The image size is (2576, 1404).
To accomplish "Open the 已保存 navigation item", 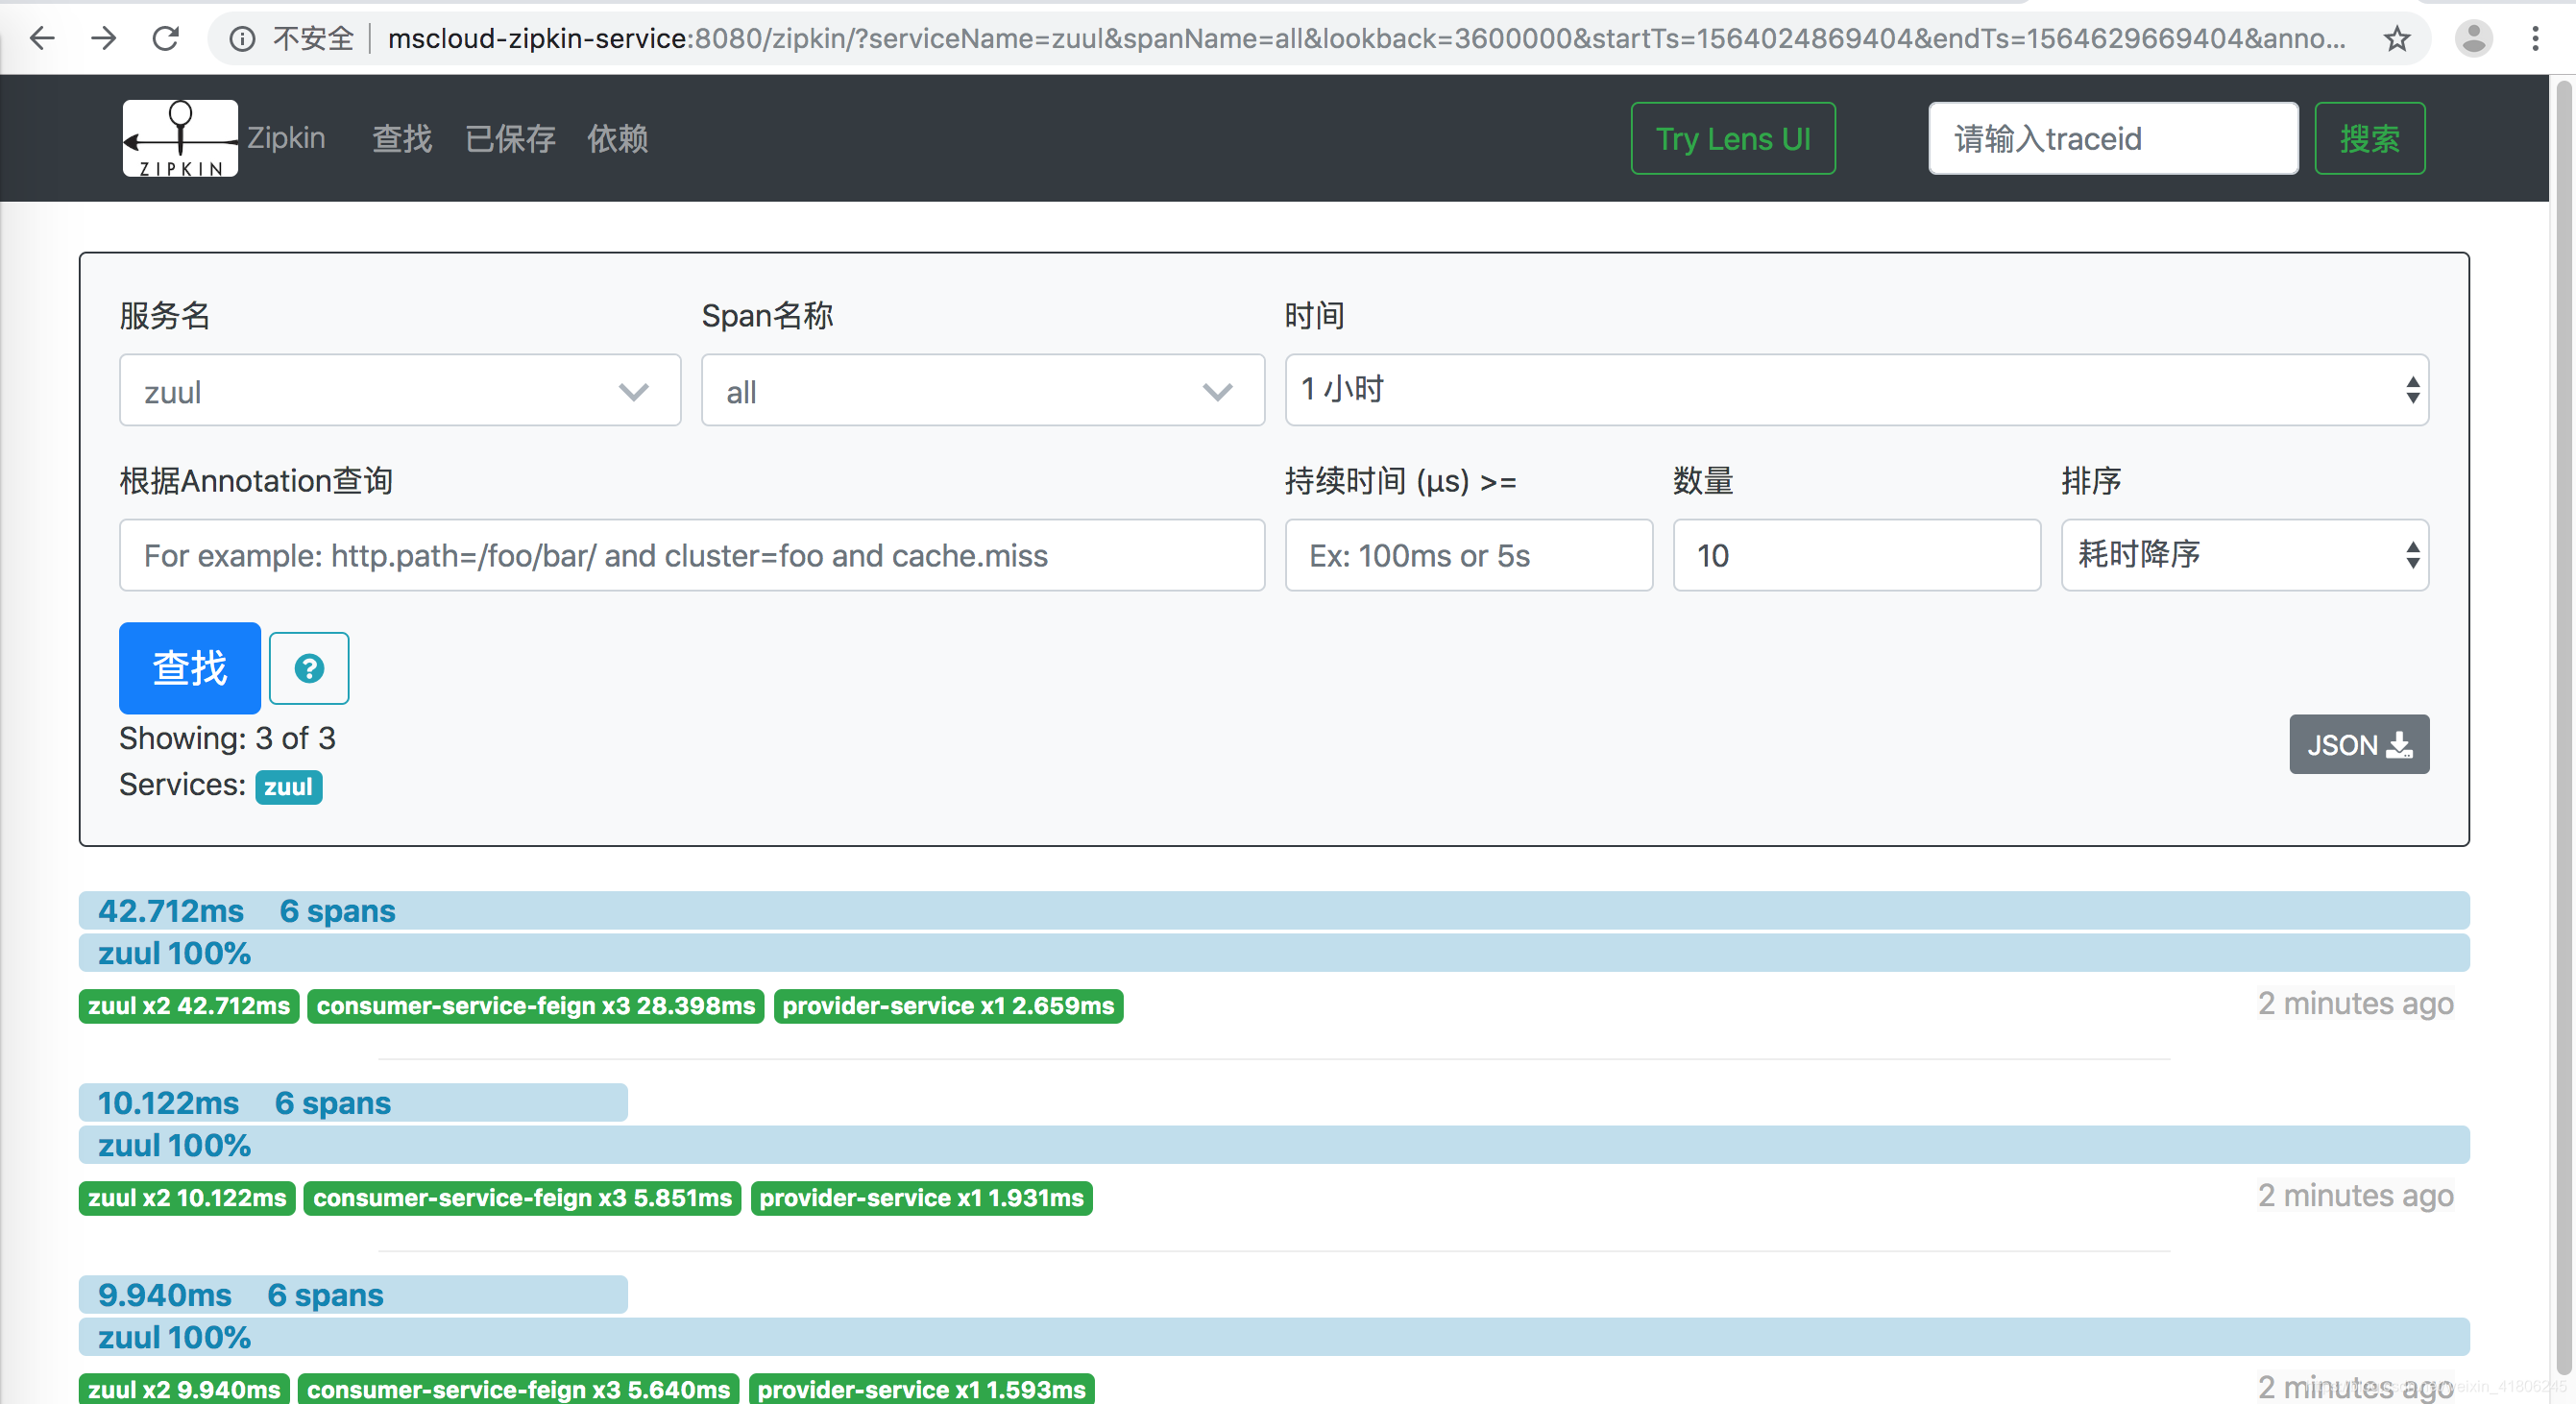I will click(510, 138).
